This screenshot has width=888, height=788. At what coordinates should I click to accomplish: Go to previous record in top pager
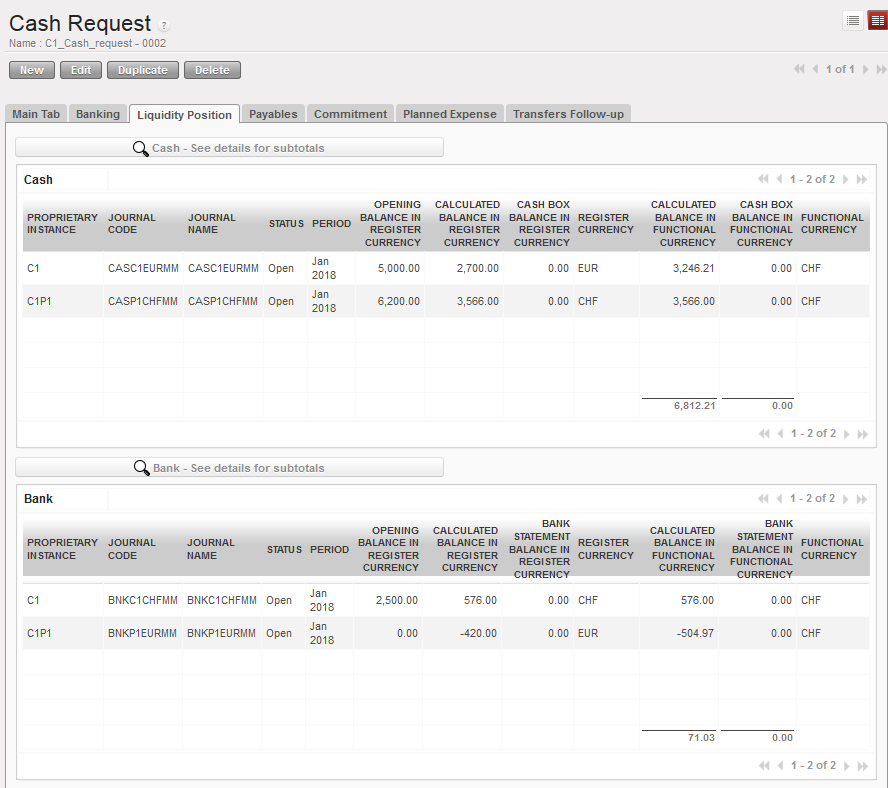pos(815,70)
